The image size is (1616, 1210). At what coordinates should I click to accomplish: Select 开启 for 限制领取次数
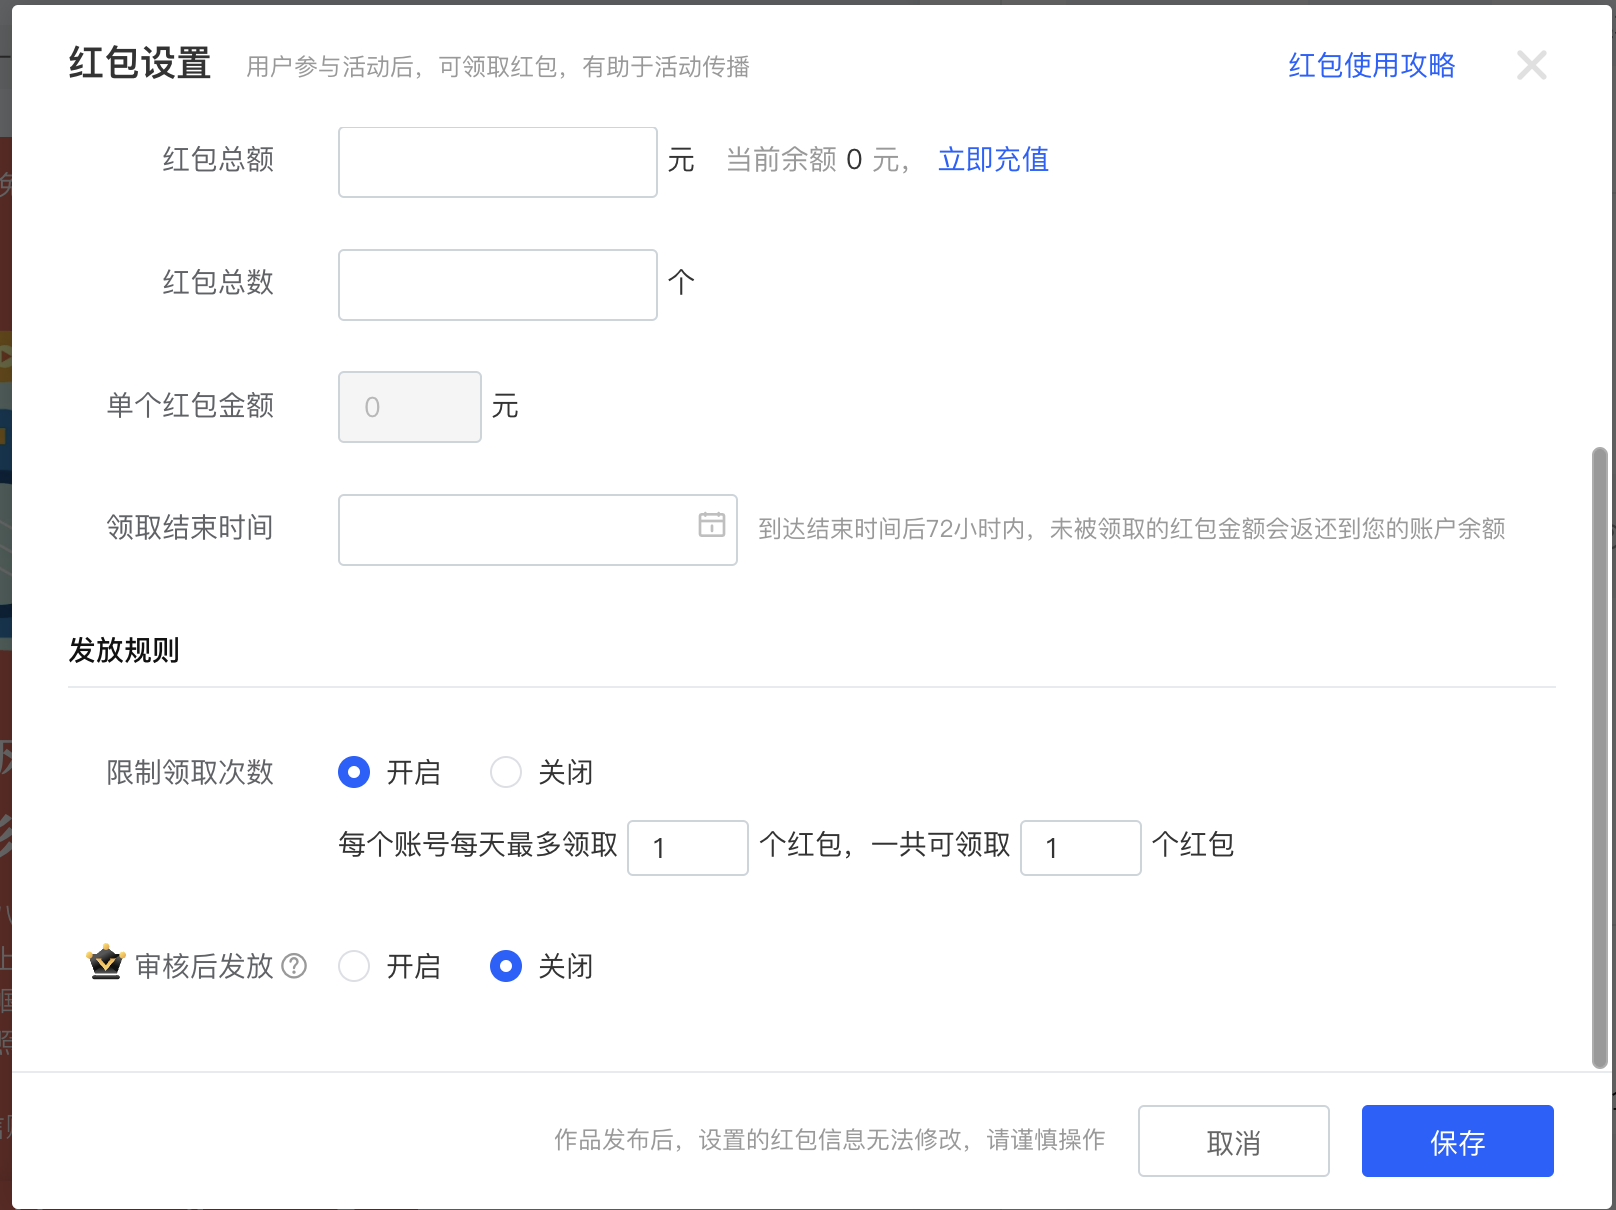coord(354,772)
